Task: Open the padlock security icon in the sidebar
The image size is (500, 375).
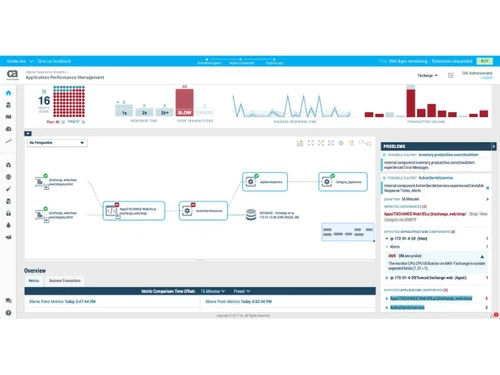Action: click(x=8, y=213)
